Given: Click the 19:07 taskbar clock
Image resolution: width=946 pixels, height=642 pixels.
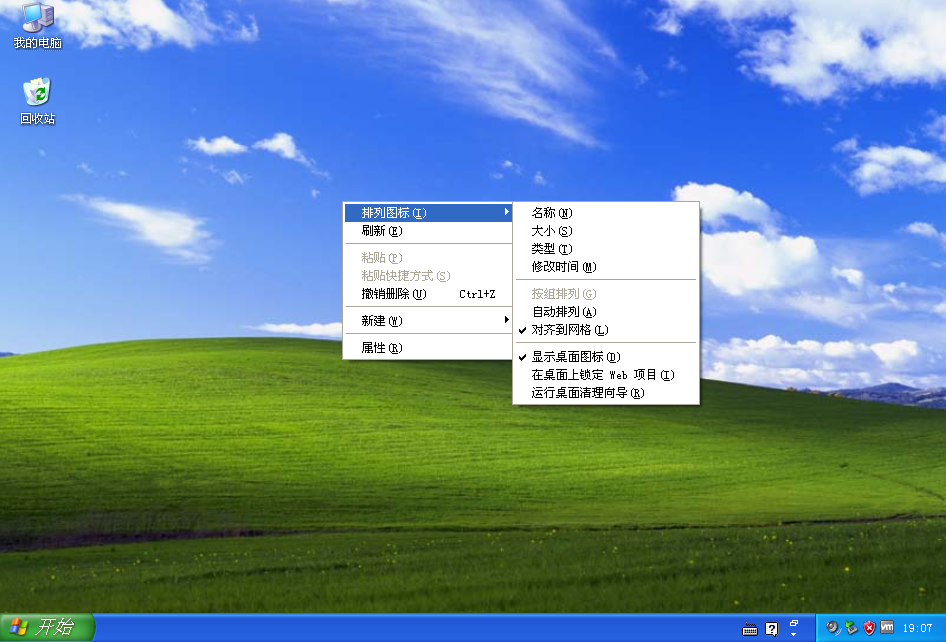Looking at the screenshot, I should (x=917, y=628).
